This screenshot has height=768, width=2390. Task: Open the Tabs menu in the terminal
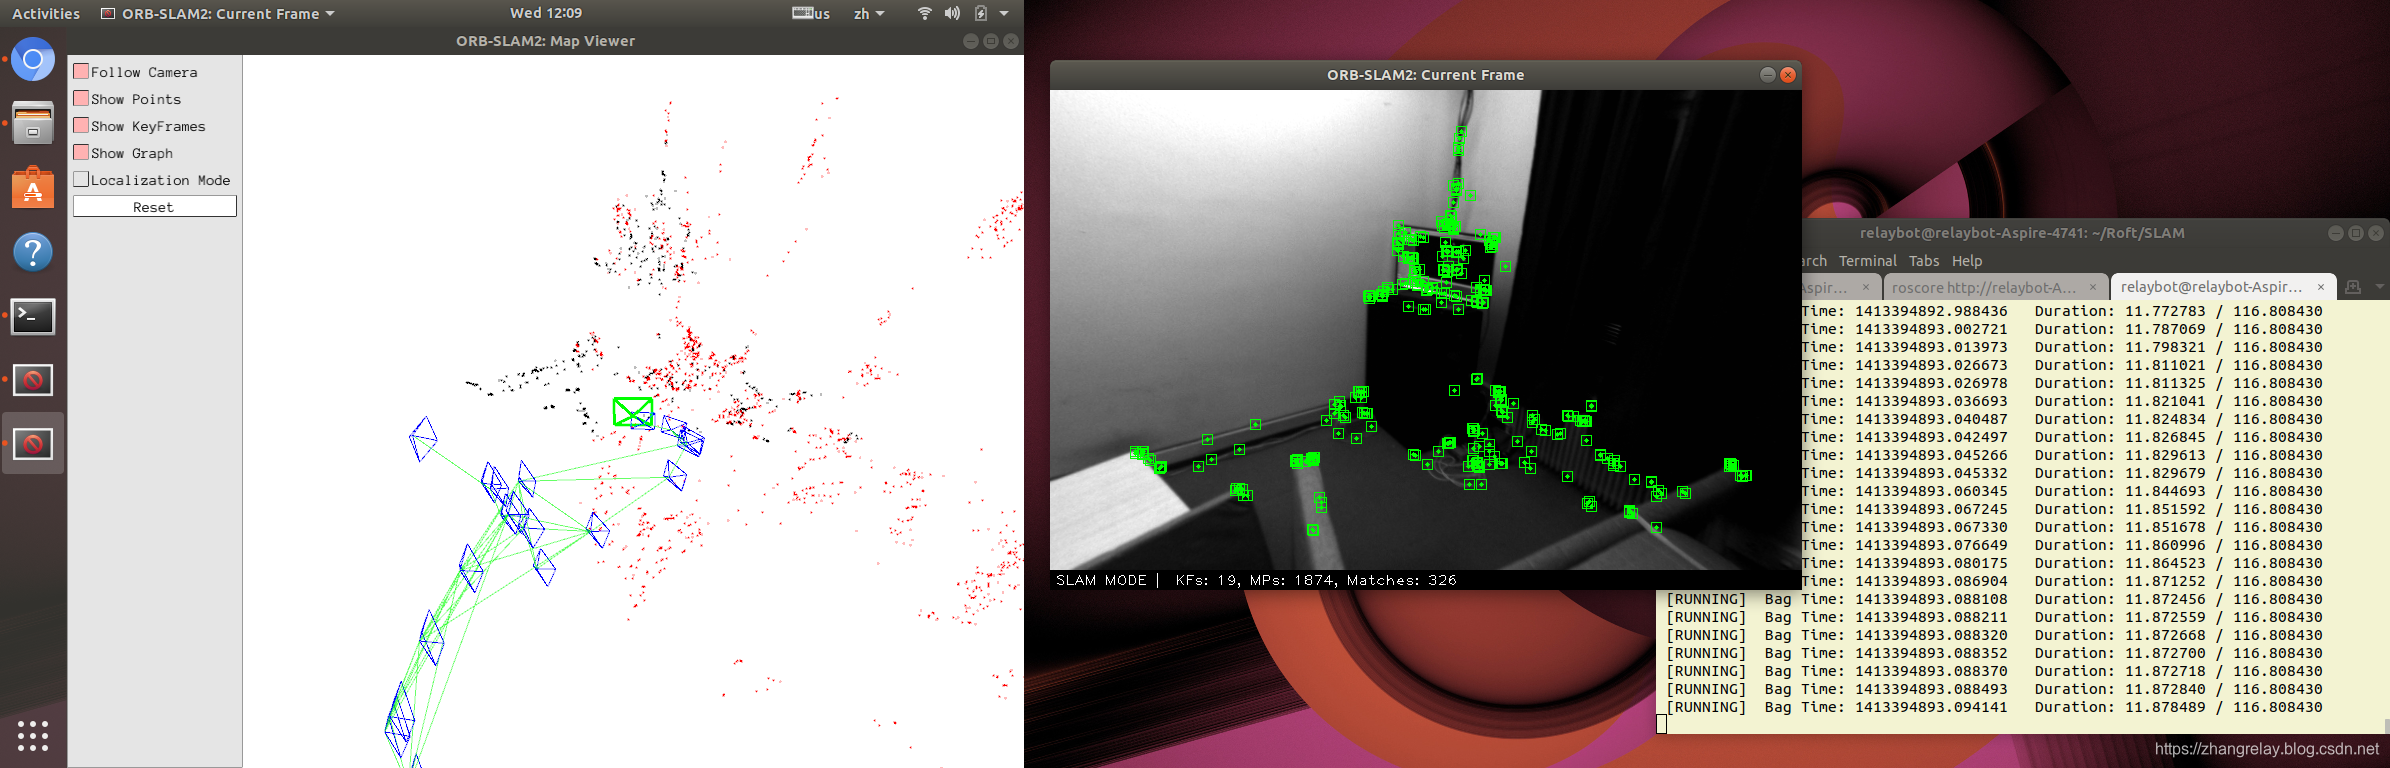[1924, 261]
